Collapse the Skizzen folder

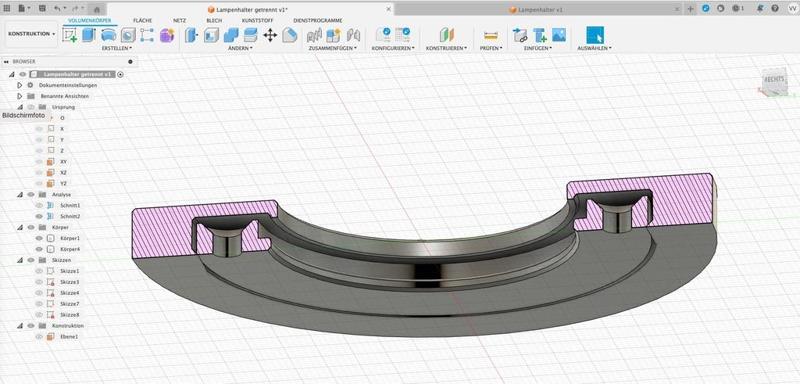(x=20, y=260)
